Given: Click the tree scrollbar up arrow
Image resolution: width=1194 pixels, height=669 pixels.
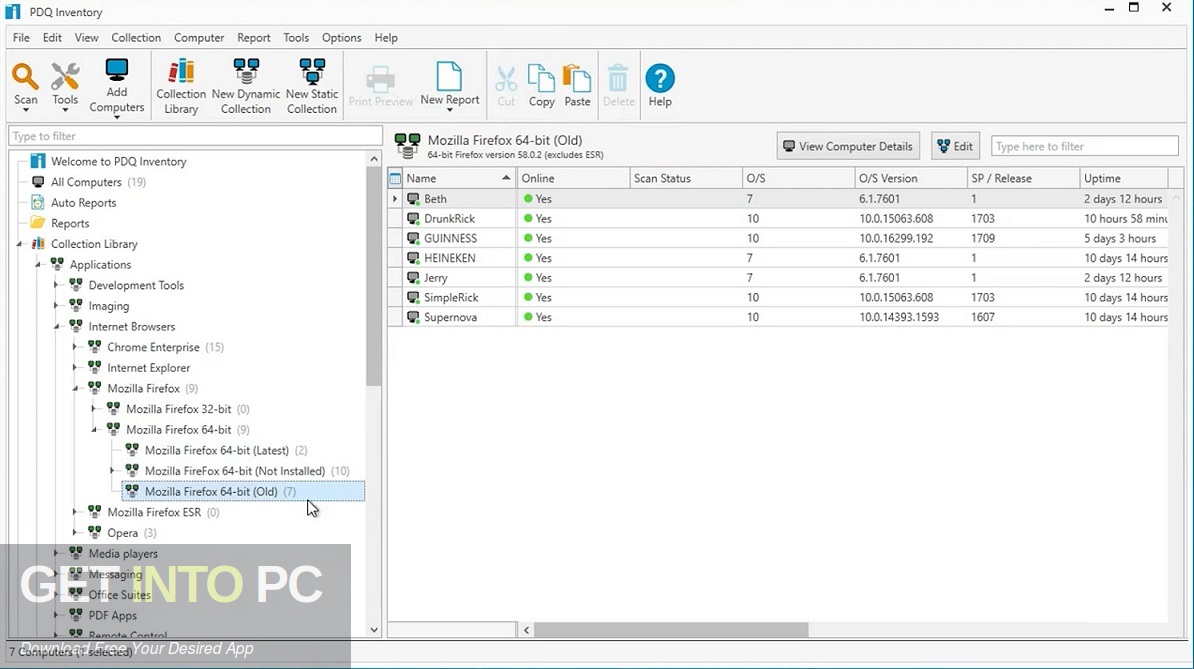Looking at the screenshot, I should pos(374,159).
